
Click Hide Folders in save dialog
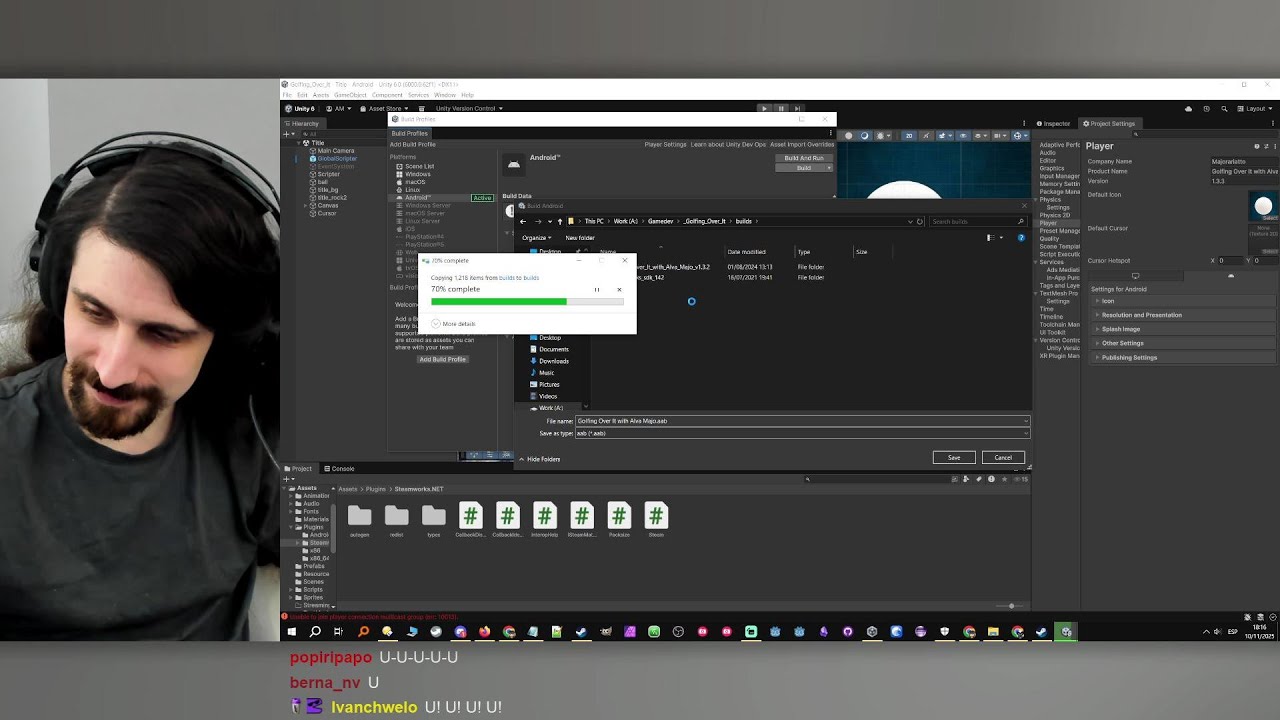coord(539,459)
